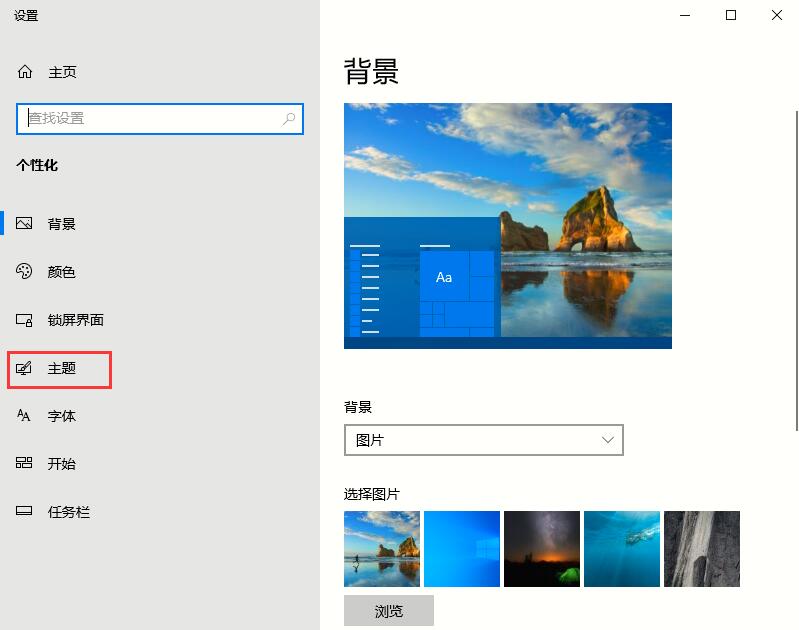Select the gray rock cliff wallpaper thumbnail
Image resolution: width=799 pixels, height=630 pixels.
(702, 549)
